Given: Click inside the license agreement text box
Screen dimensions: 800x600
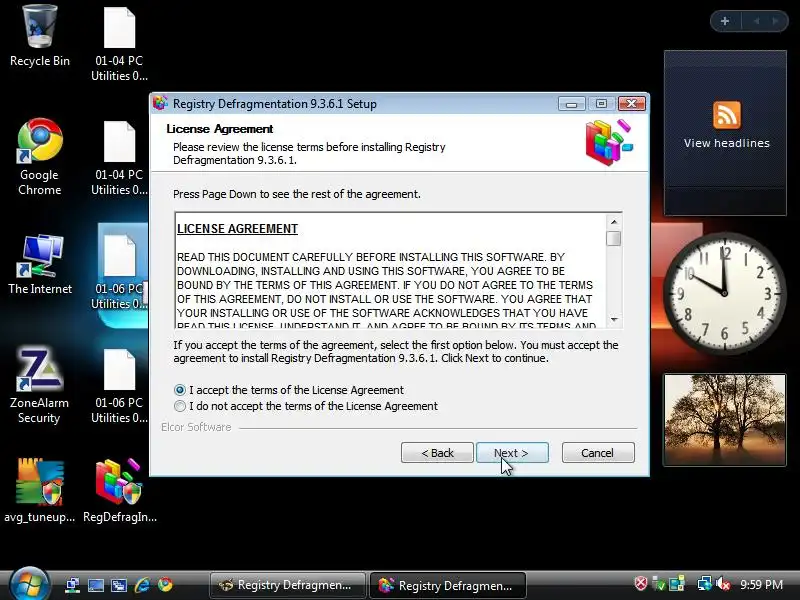Looking at the screenshot, I should coord(390,270).
